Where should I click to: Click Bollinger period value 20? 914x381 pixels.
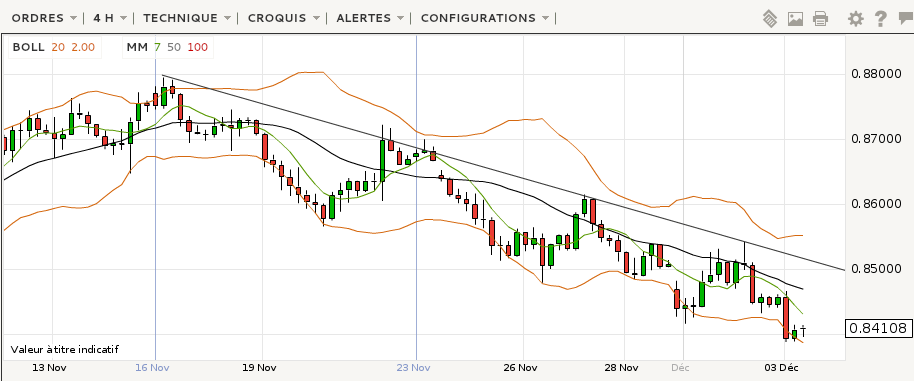click(58, 47)
